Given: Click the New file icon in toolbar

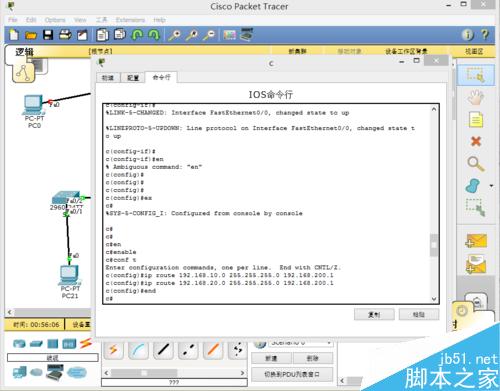Looking at the screenshot, I should point(14,35).
